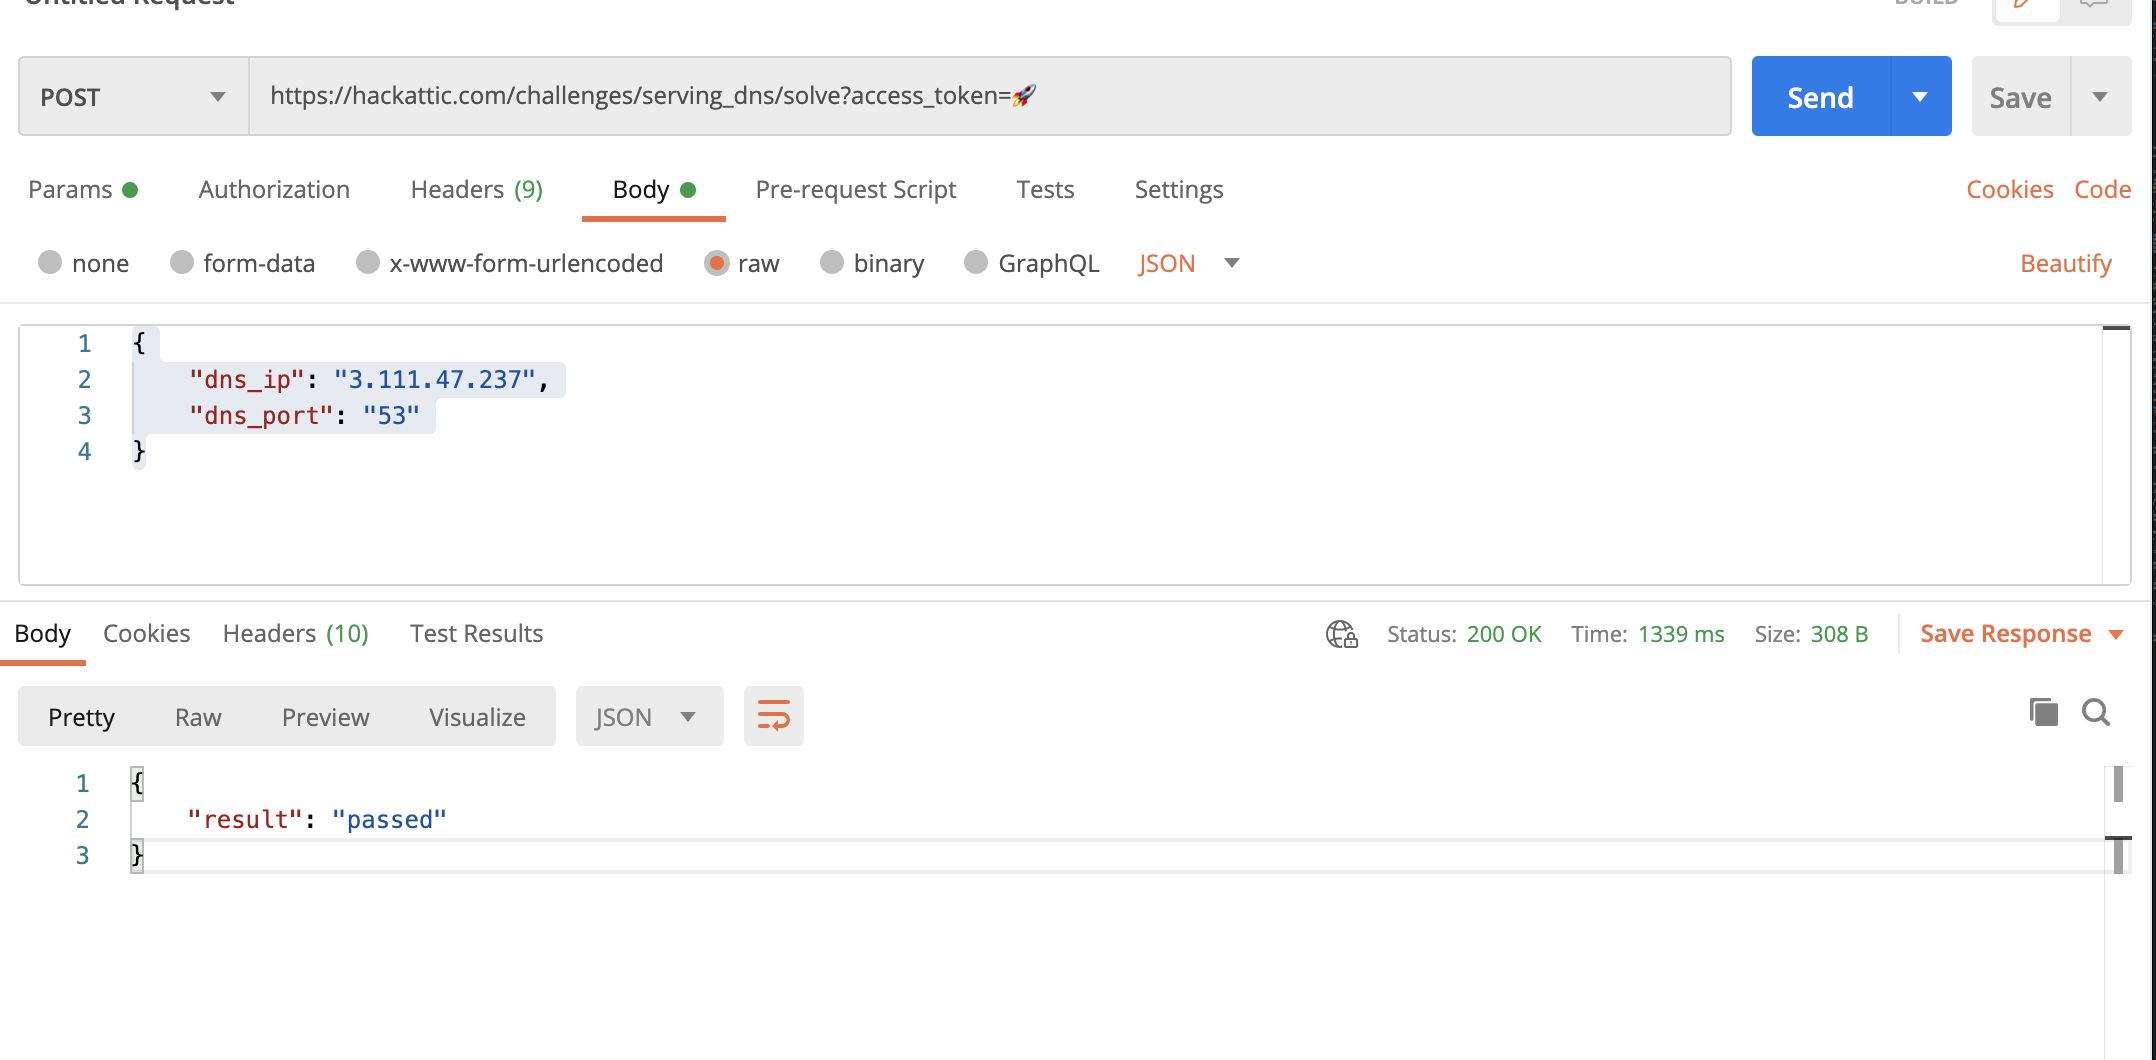Open response Headers (10) tab
The width and height of the screenshot is (2156, 1060).
[x=296, y=633]
